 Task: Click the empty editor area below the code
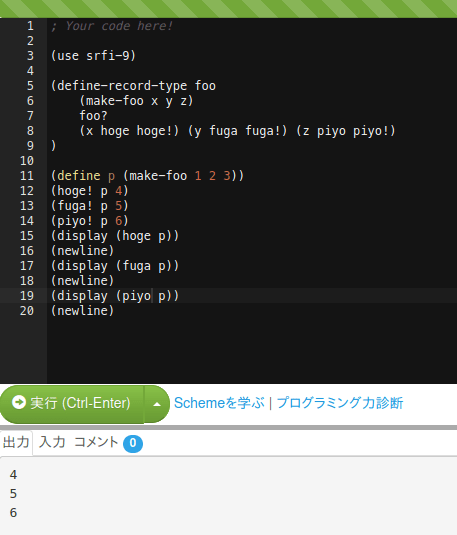click(252, 350)
